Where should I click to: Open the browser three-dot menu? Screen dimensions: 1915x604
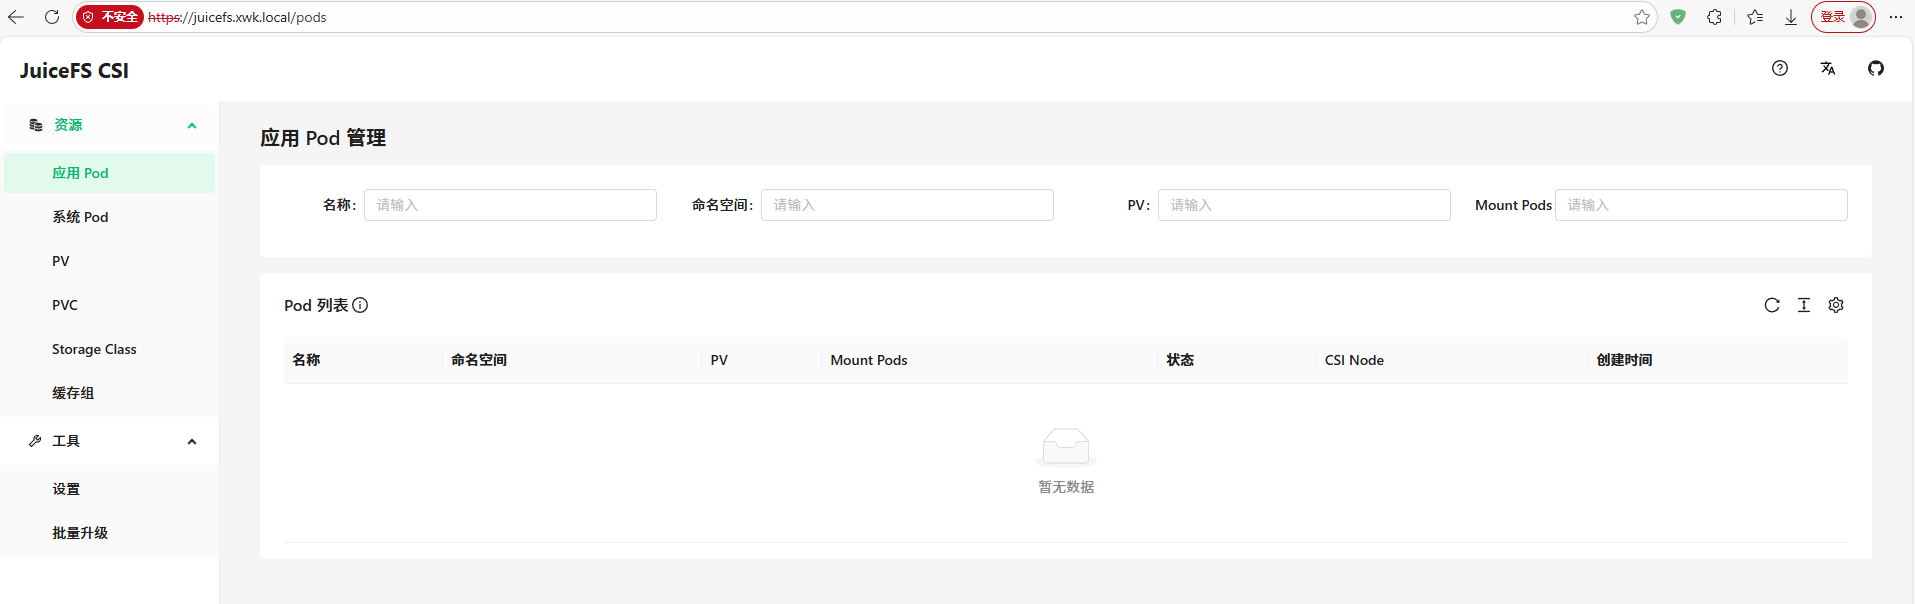coord(1896,17)
